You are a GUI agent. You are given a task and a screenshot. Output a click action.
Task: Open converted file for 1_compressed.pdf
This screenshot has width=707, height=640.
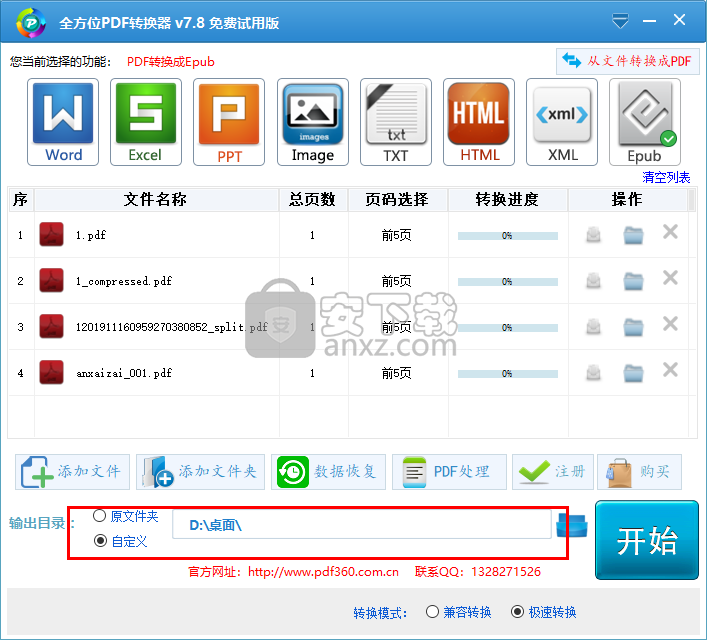(x=593, y=281)
